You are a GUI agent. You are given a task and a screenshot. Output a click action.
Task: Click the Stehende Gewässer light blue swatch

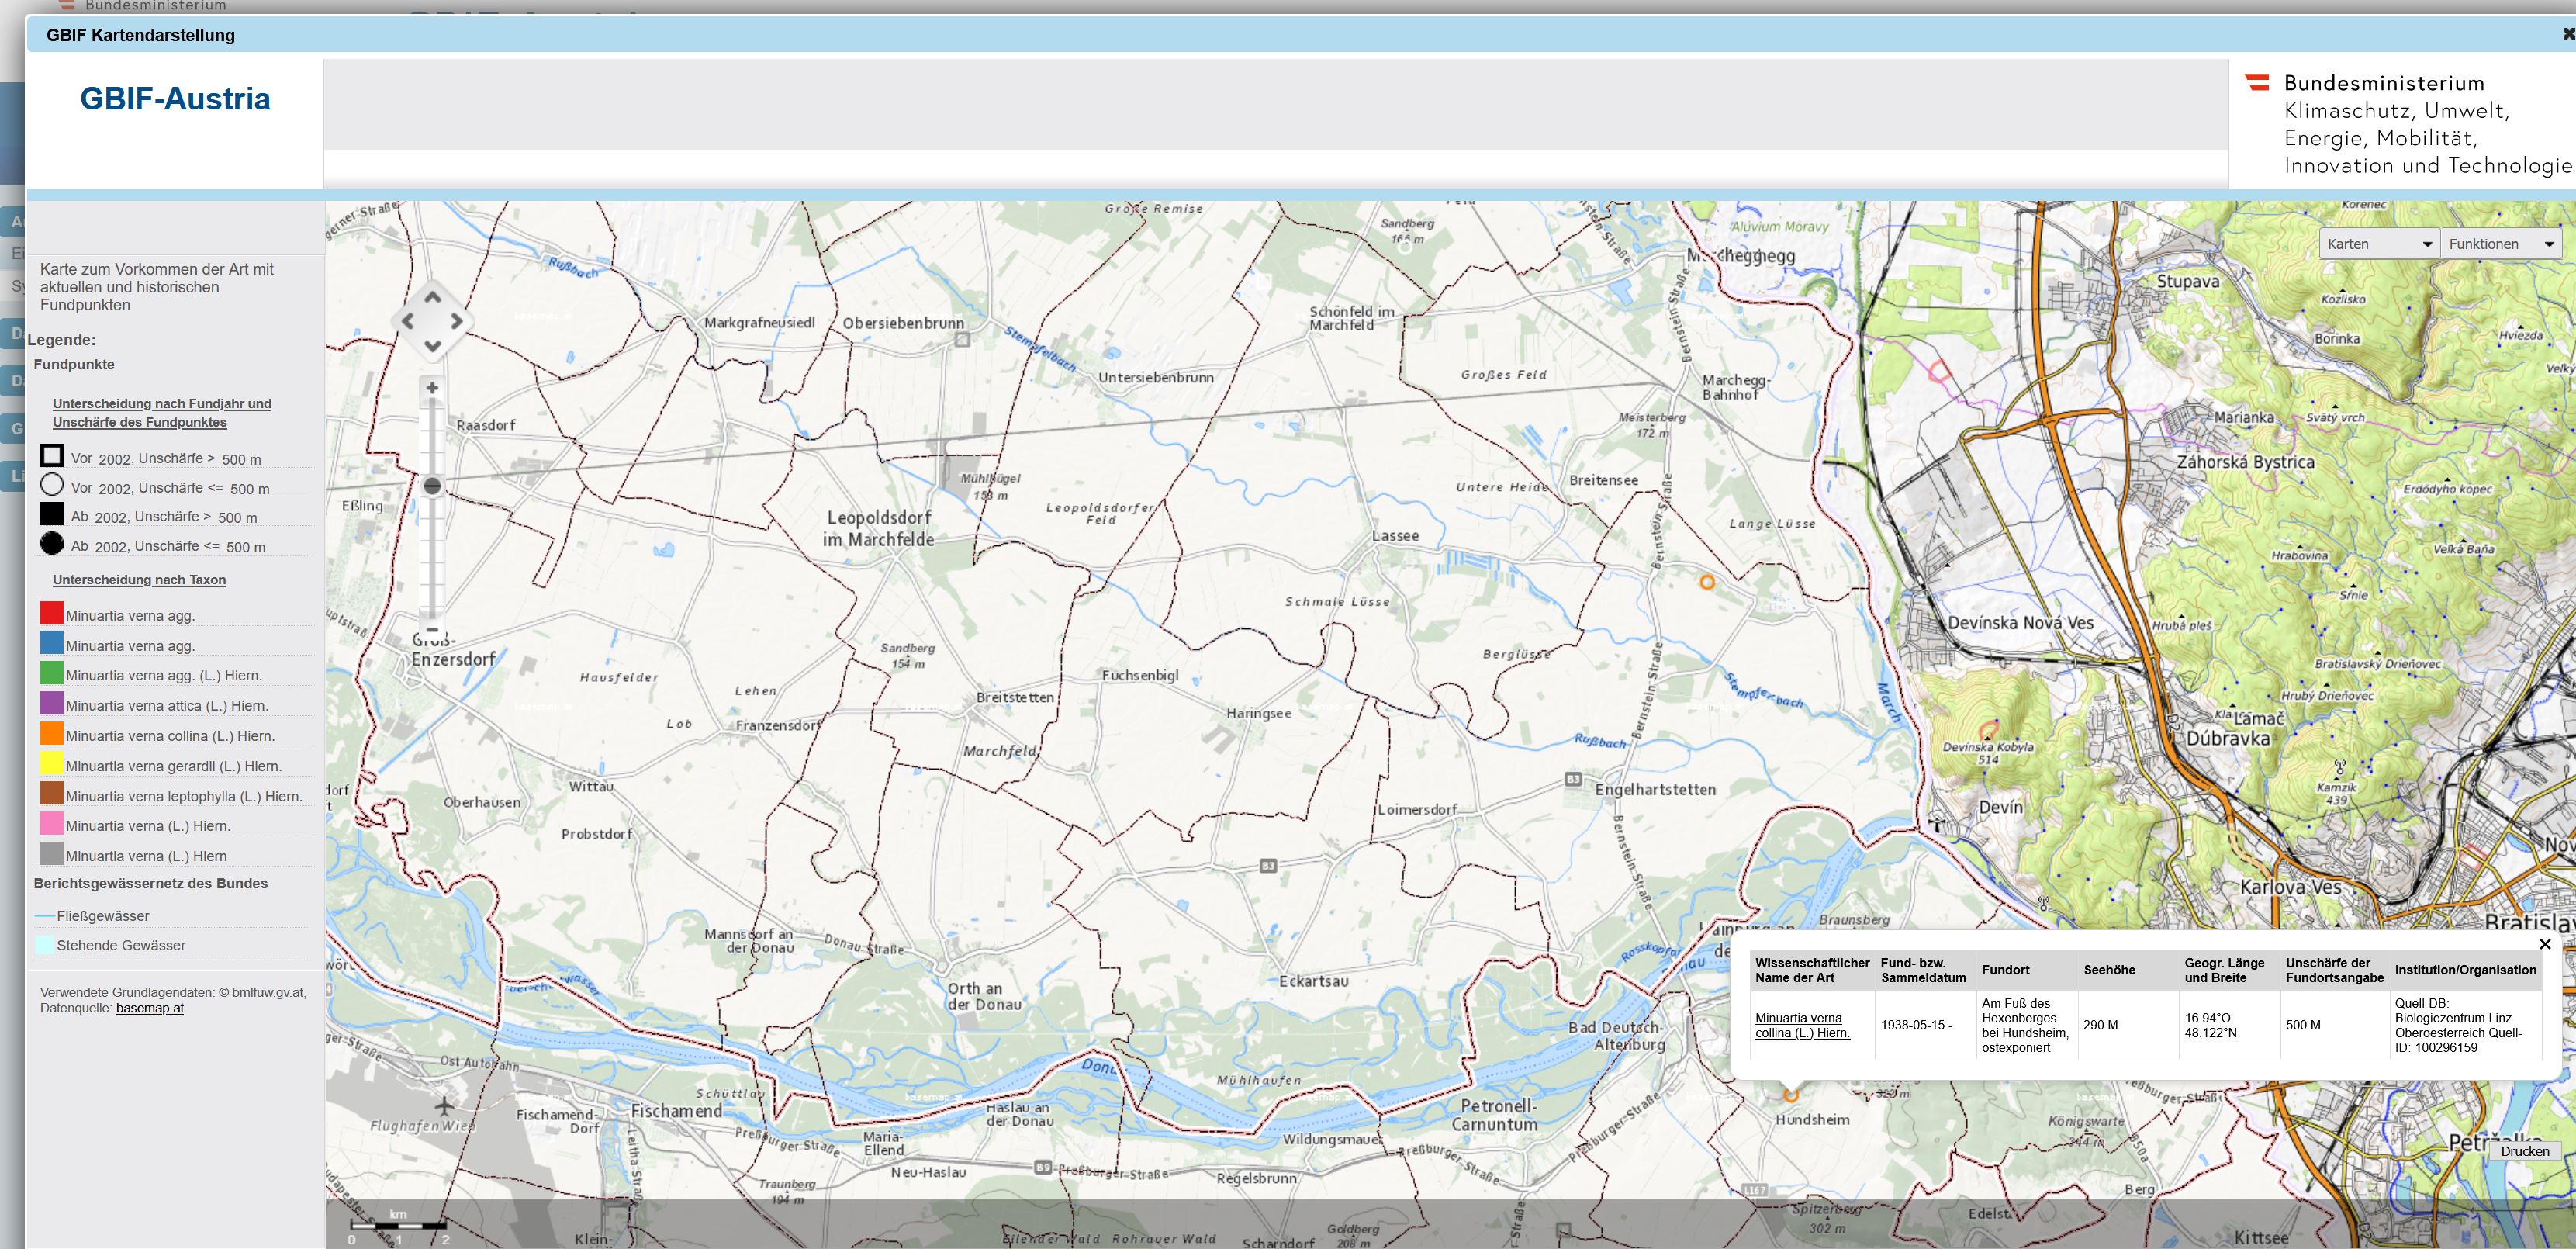coord(45,945)
